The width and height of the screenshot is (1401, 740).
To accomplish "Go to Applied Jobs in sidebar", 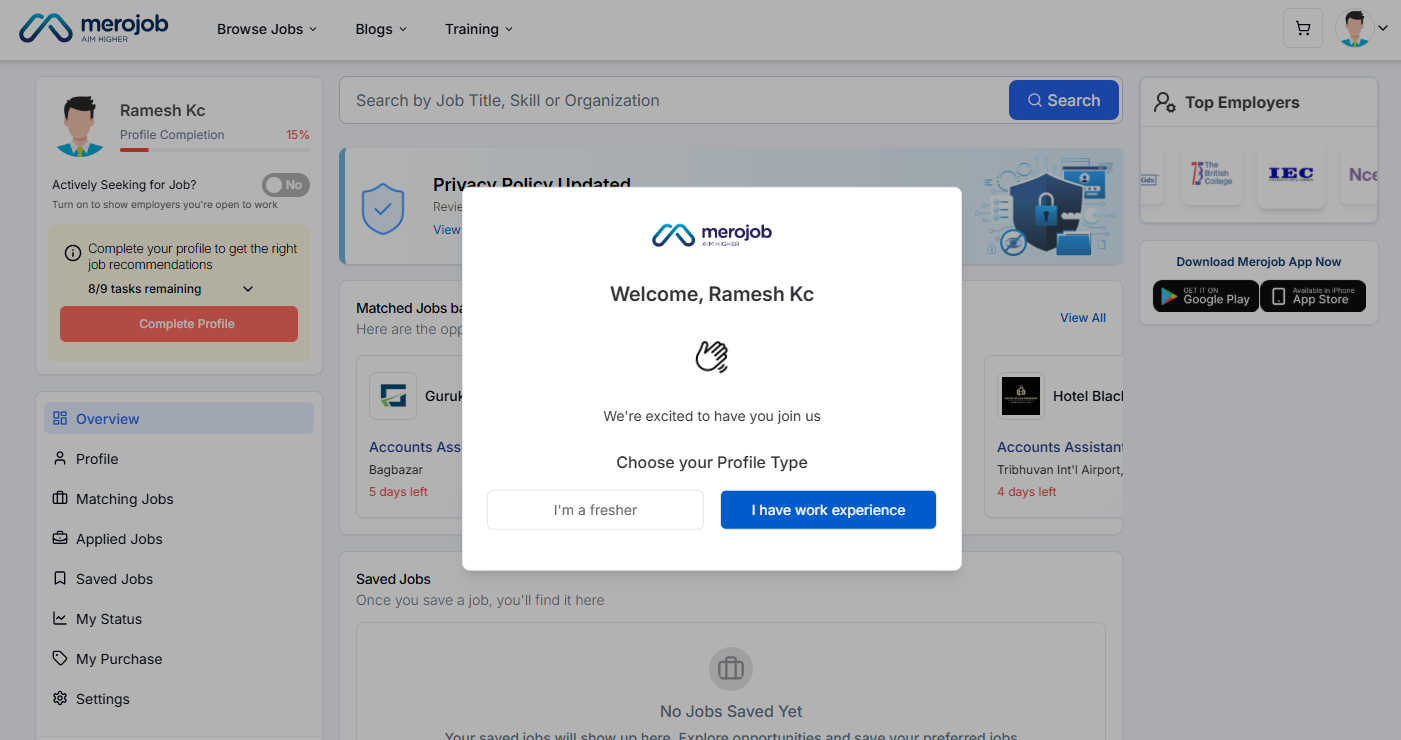I will [x=119, y=539].
